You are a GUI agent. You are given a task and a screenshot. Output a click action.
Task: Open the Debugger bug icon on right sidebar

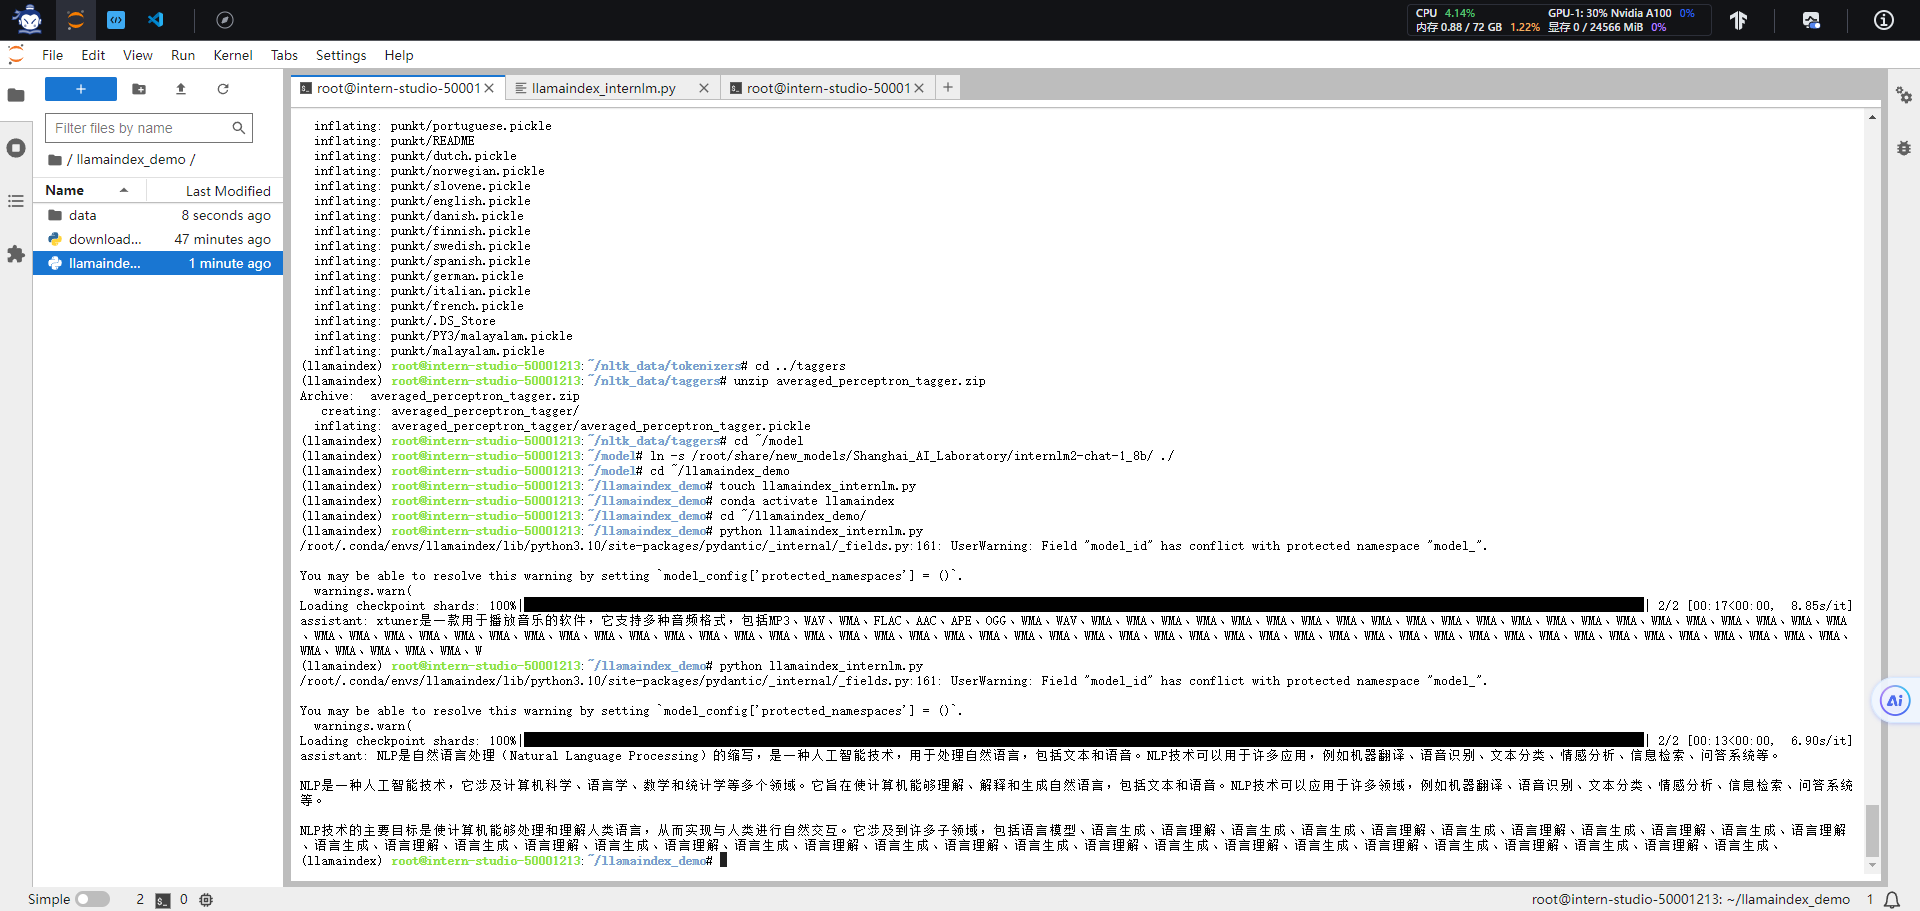(1904, 148)
